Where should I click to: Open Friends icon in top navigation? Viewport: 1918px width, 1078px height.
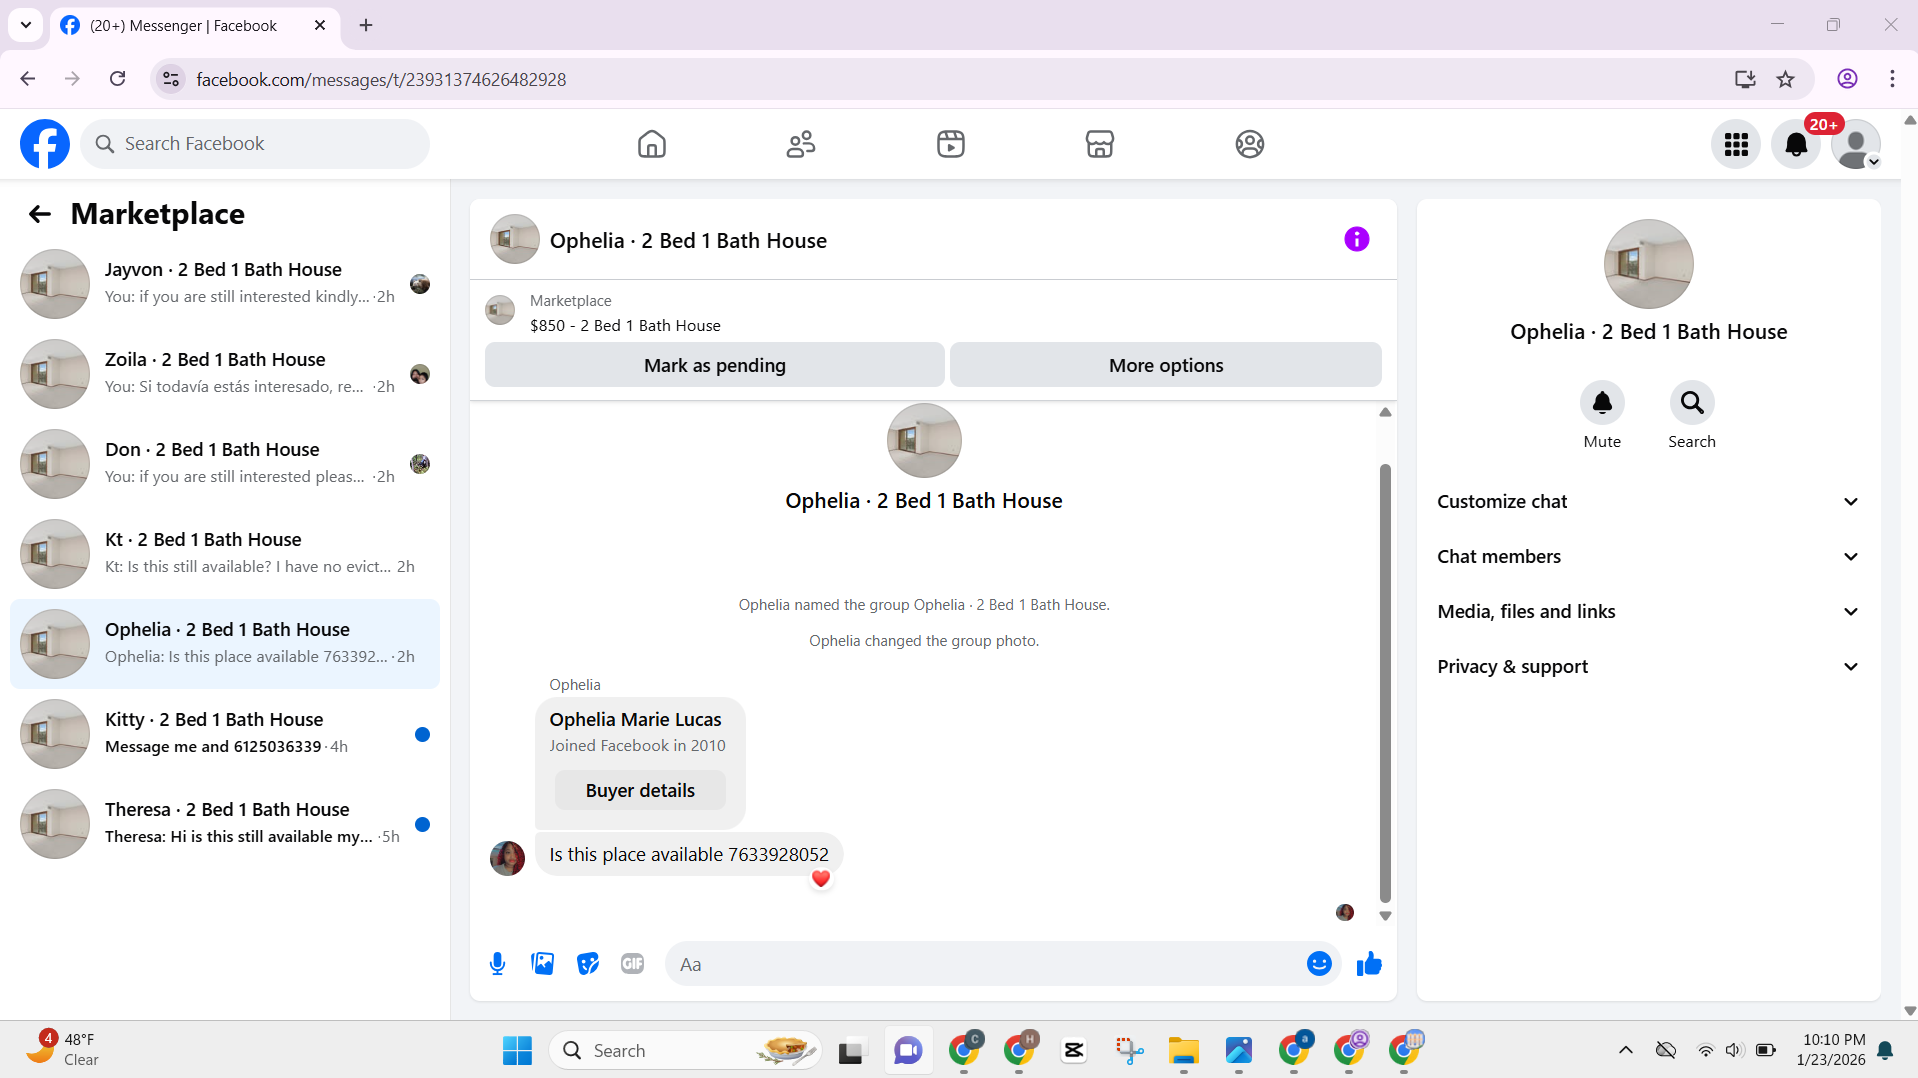[x=801, y=144]
